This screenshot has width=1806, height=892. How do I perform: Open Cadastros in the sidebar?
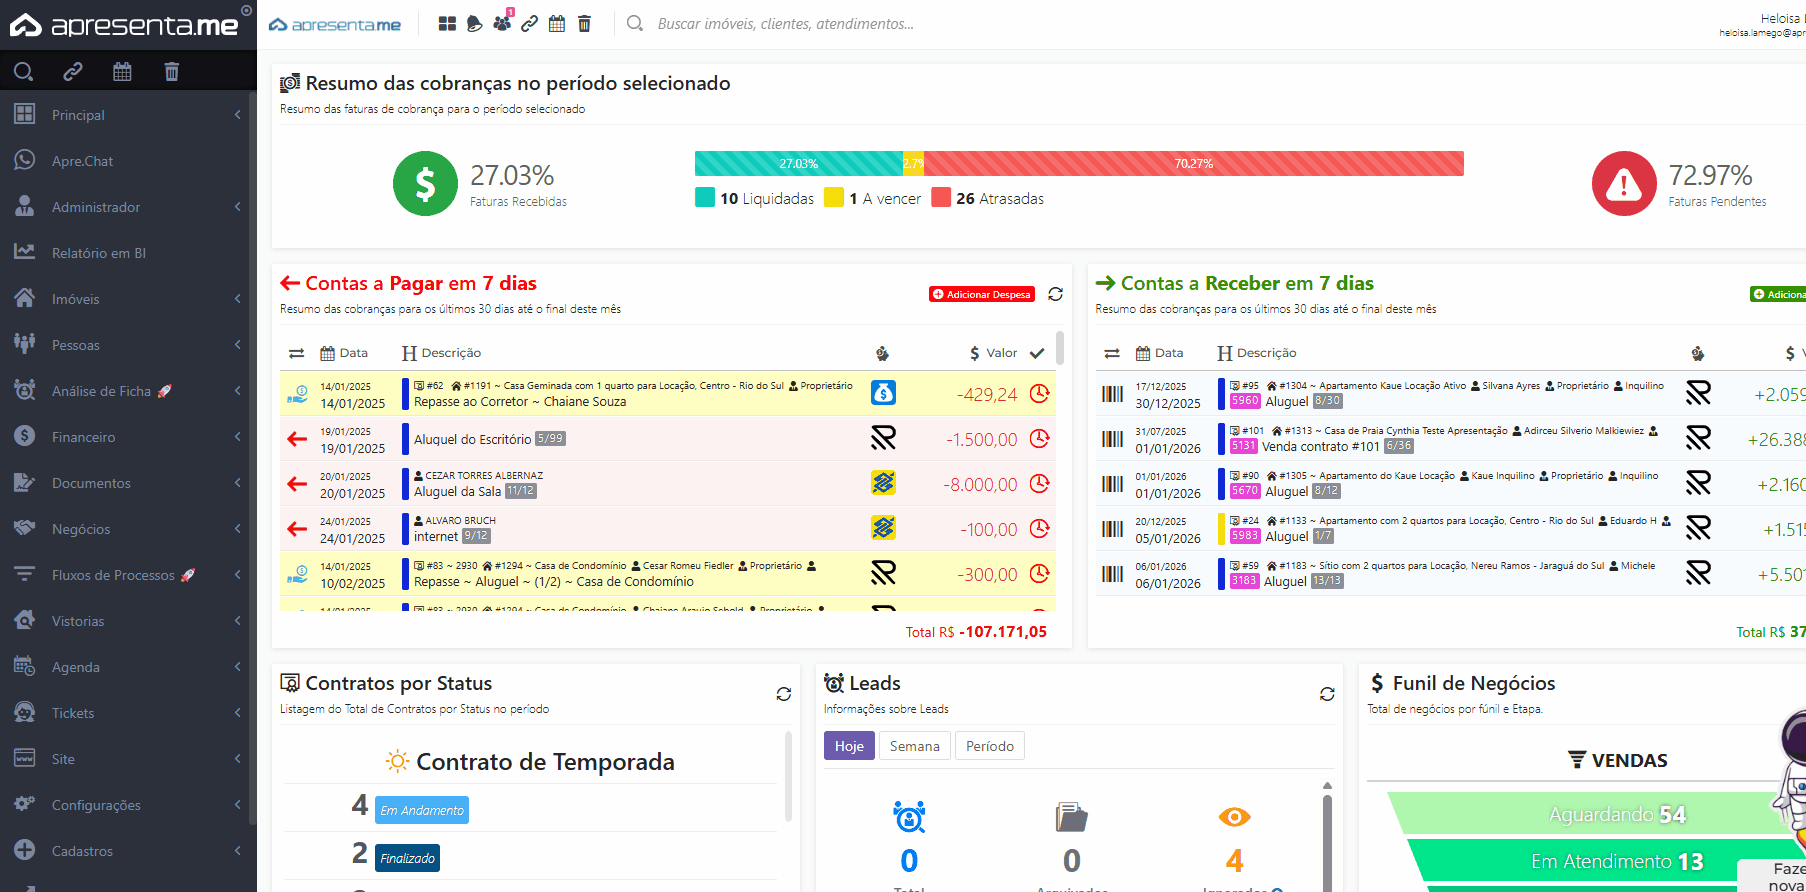point(128,851)
